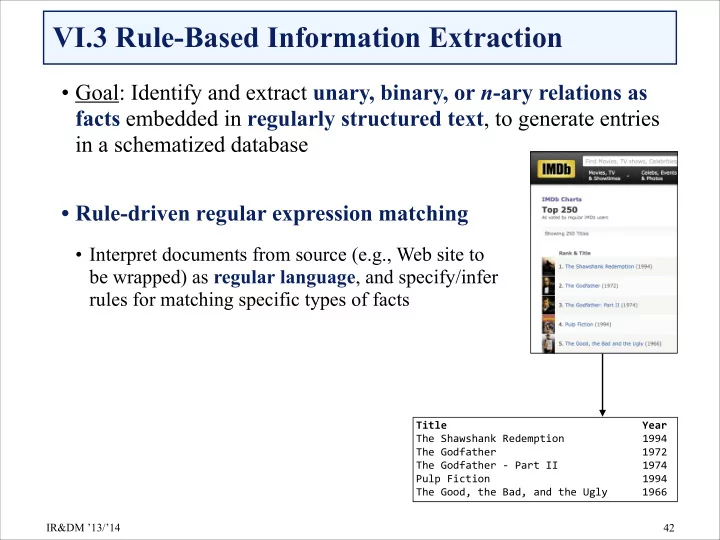Click the table cell 'The Godfather - Part II'
Image resolution: width=720 pixels, height=540 pixels.
point(487,465)
